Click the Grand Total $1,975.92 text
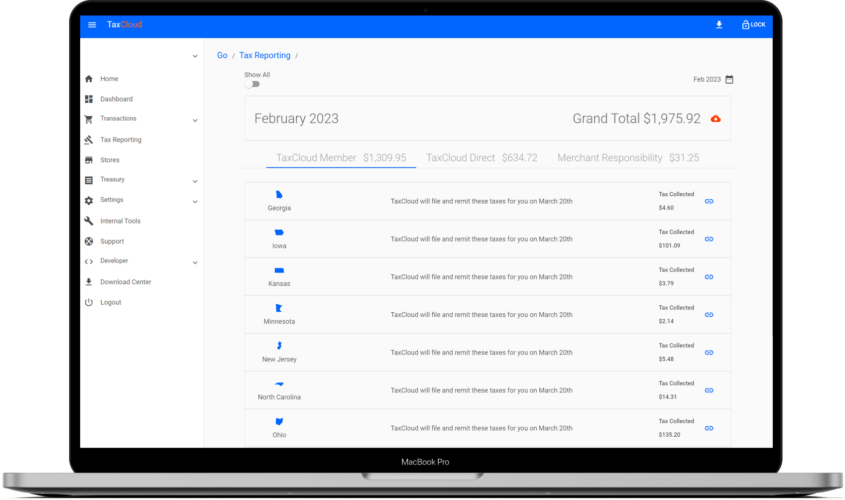The image size is (845, 500). point(636,119)
